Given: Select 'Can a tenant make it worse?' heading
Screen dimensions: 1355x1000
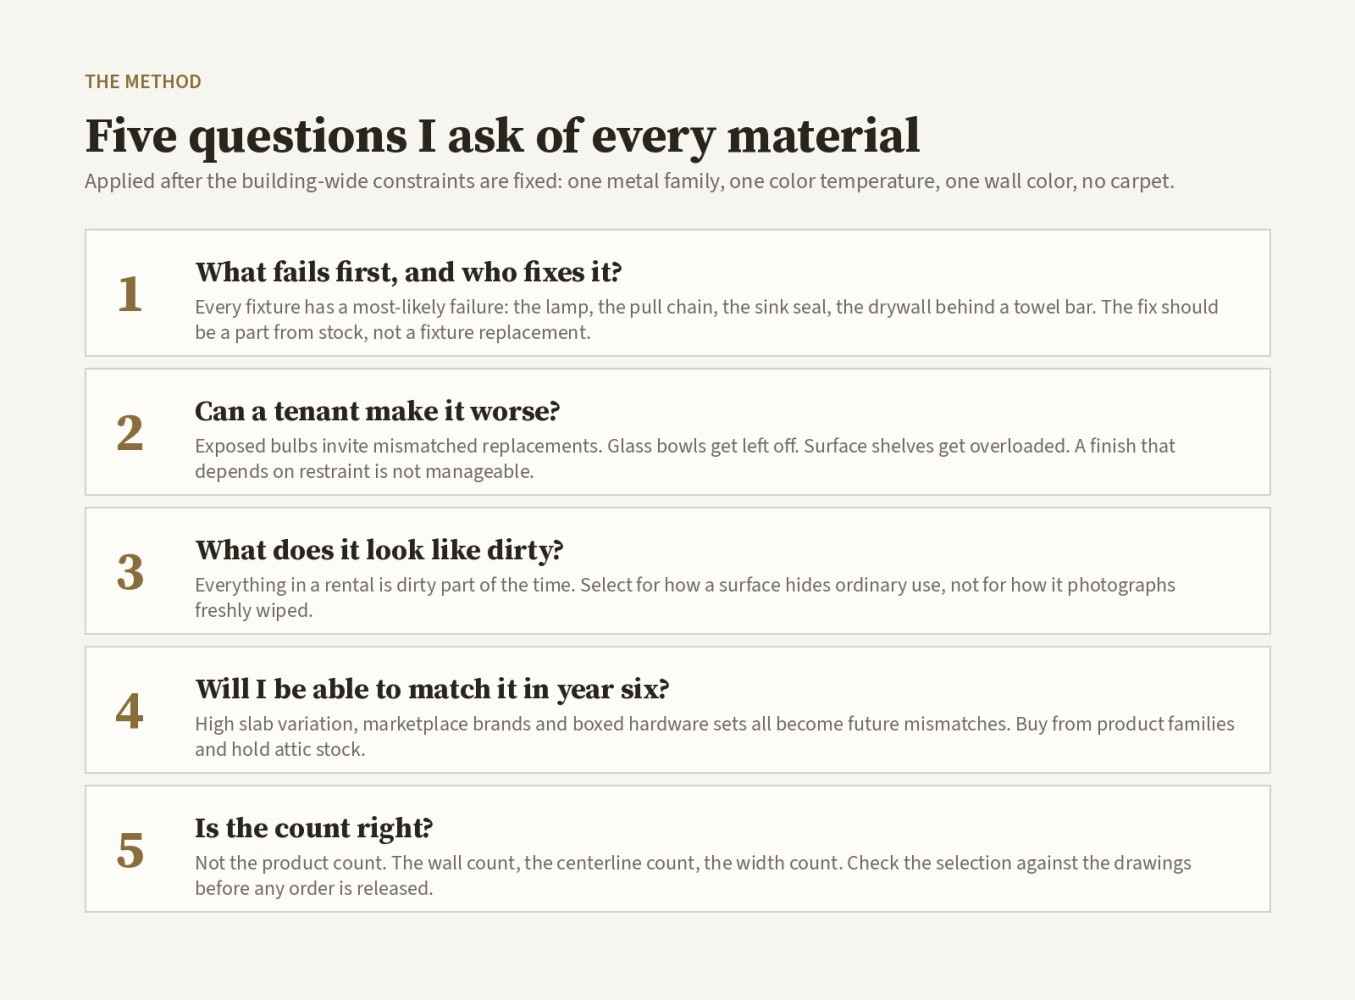Looking at the screenshot, I should coord(377,411).
